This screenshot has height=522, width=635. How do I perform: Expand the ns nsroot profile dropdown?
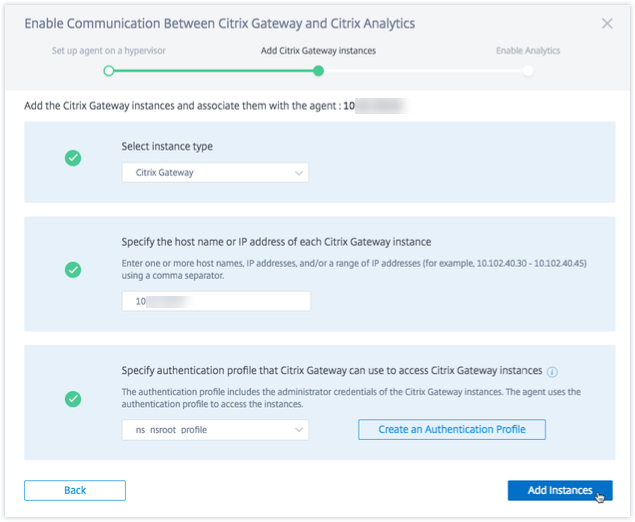point(215,430)
